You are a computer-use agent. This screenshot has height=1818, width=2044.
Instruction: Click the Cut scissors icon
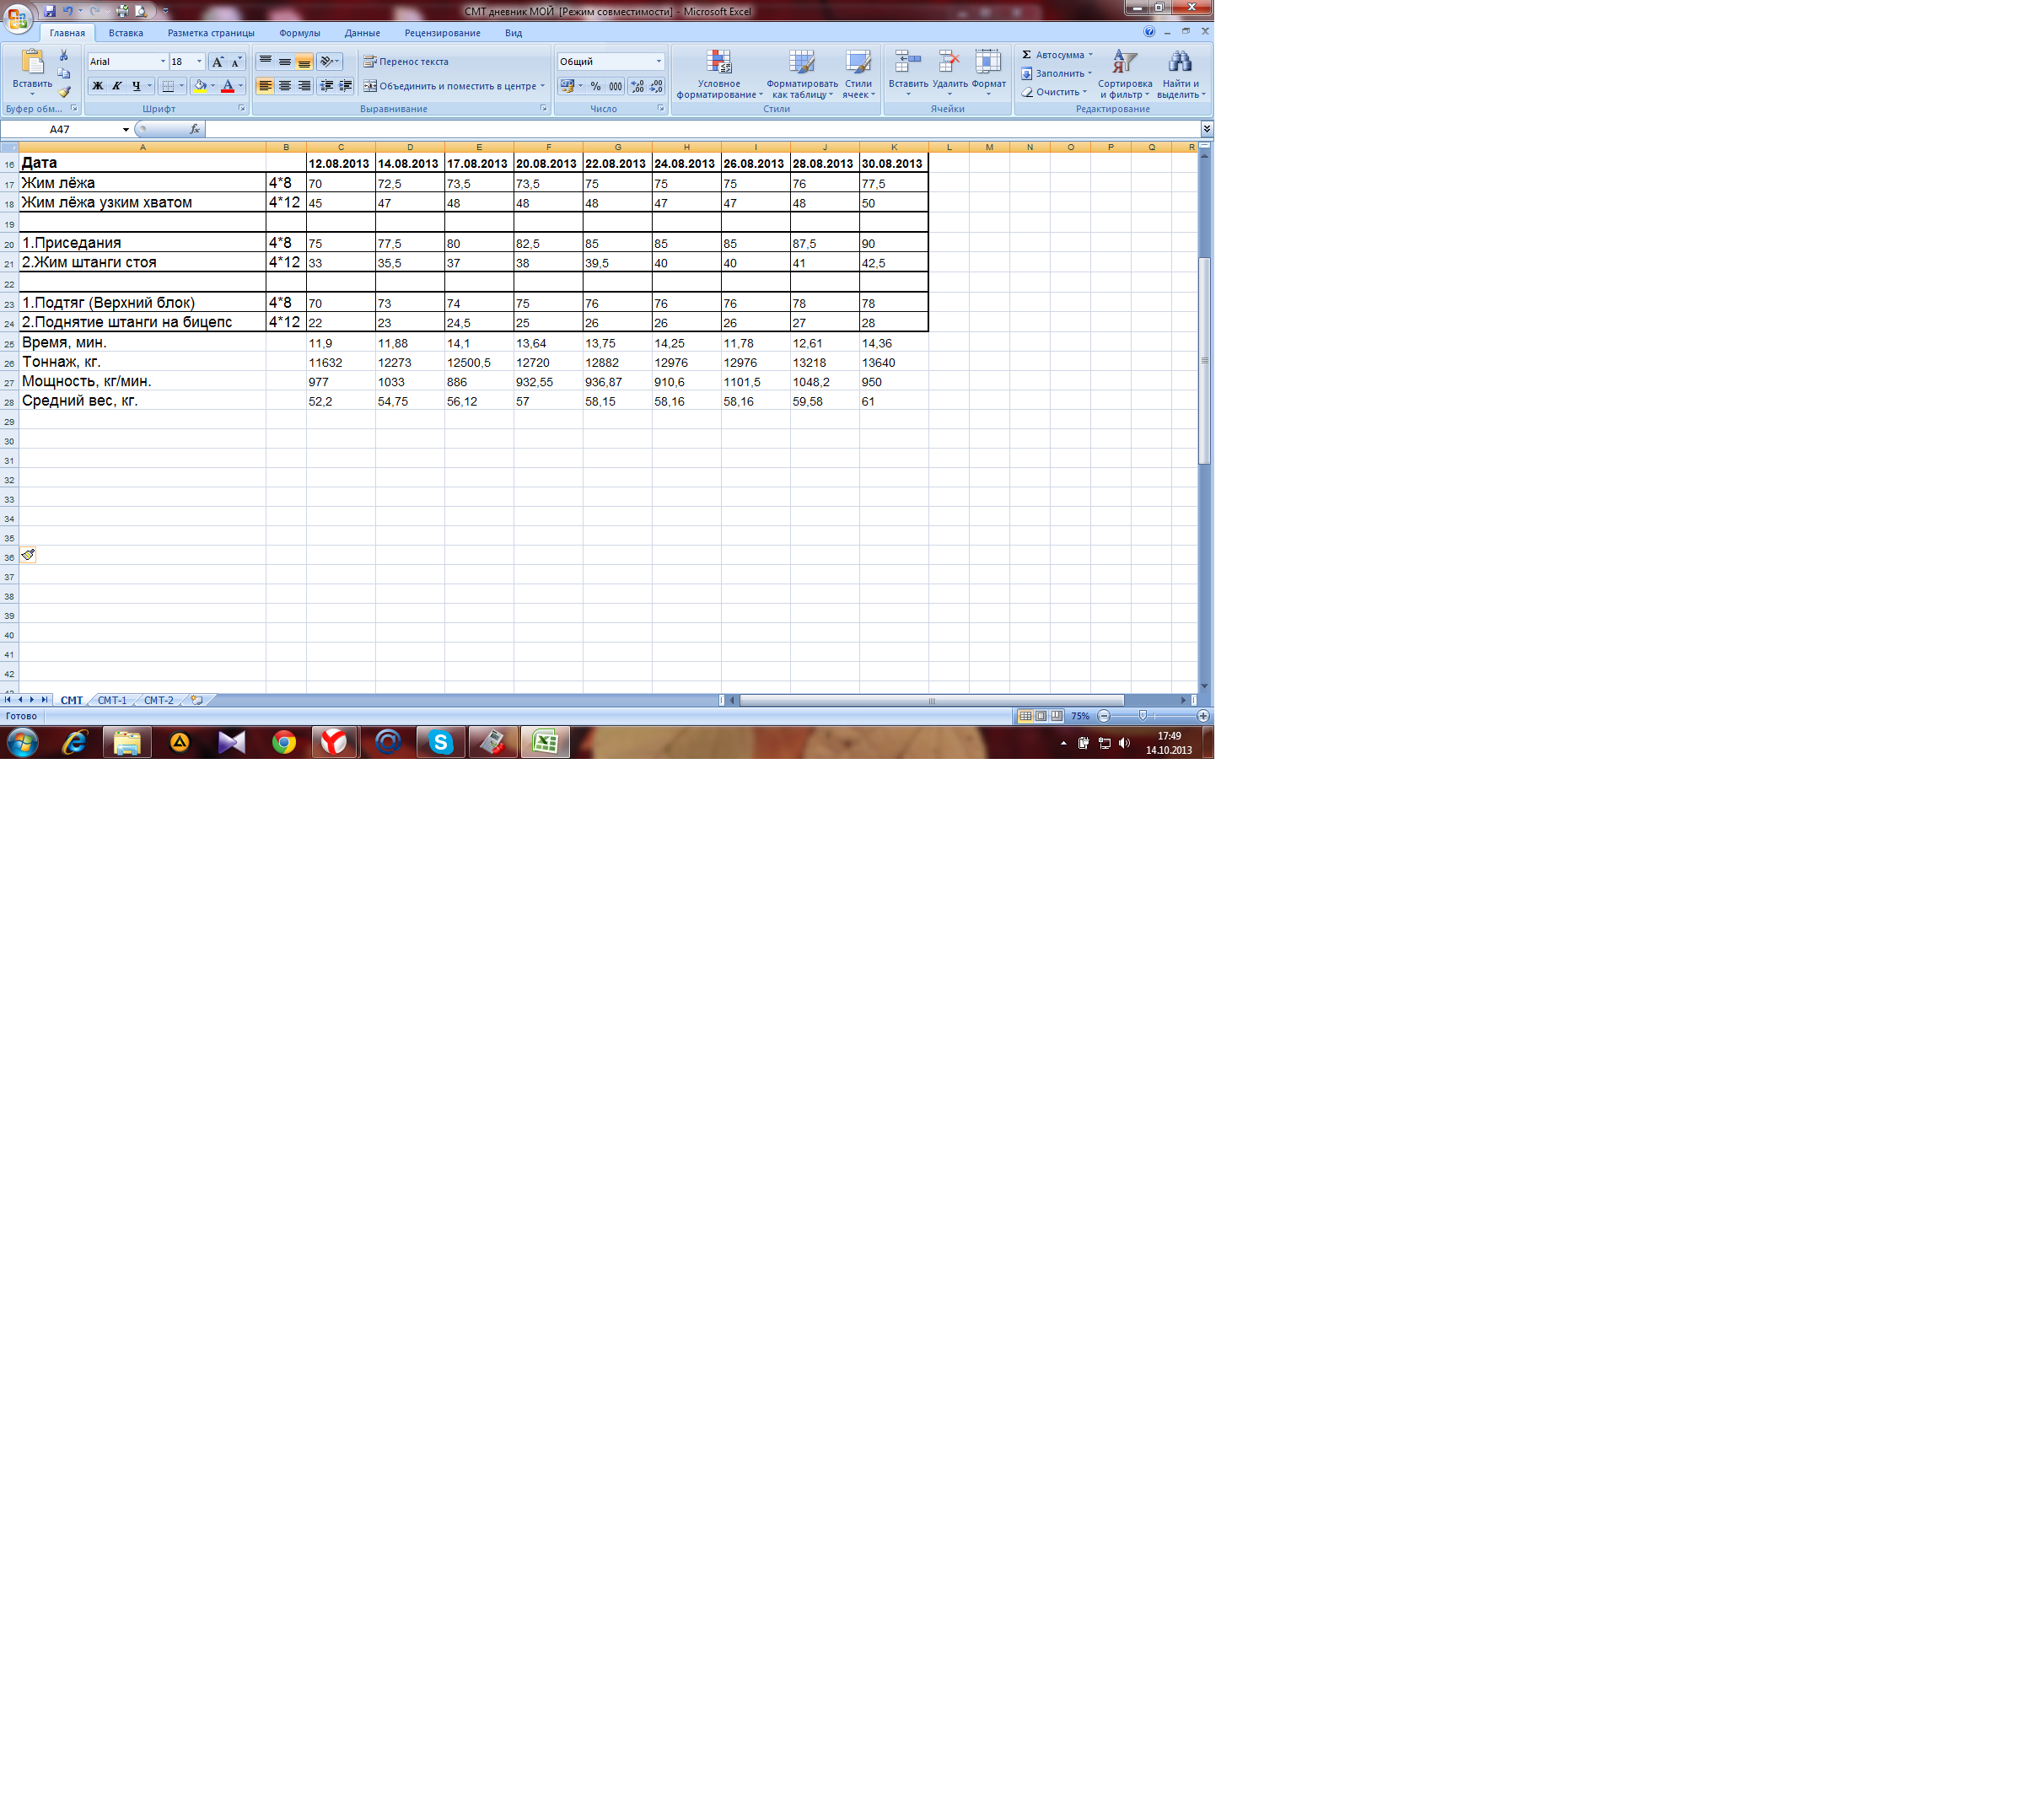pos(64,56)
